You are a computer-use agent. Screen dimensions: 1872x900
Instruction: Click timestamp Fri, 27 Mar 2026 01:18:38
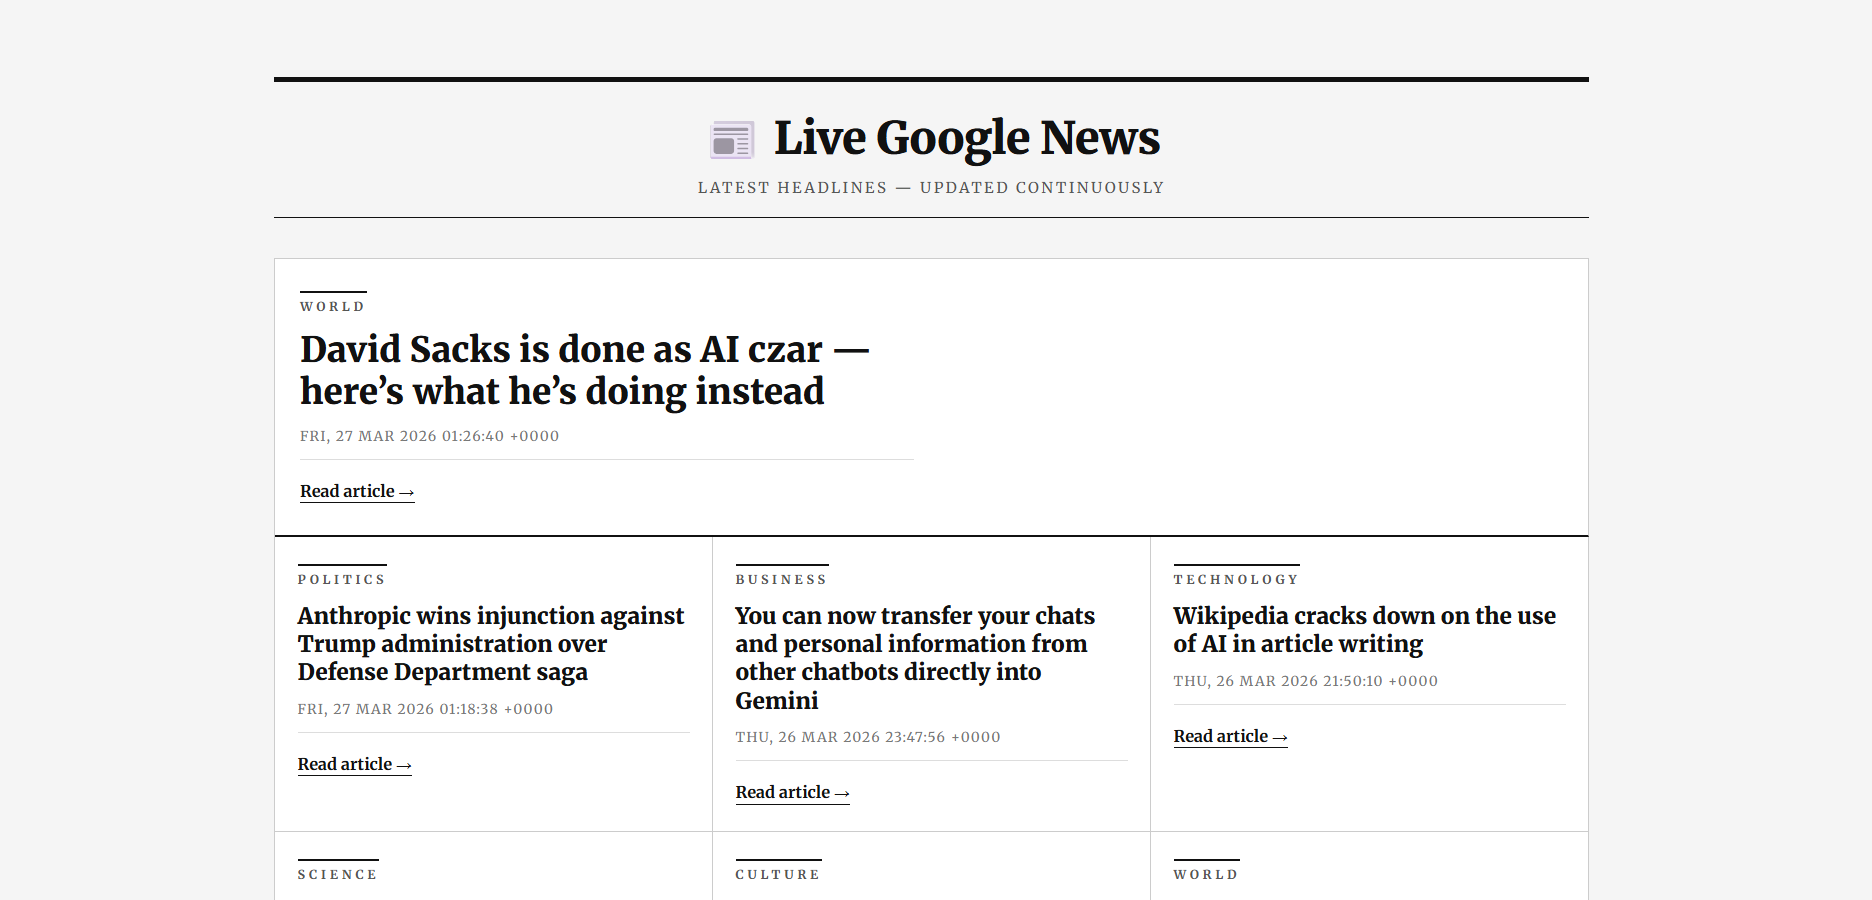click(426, 709)
